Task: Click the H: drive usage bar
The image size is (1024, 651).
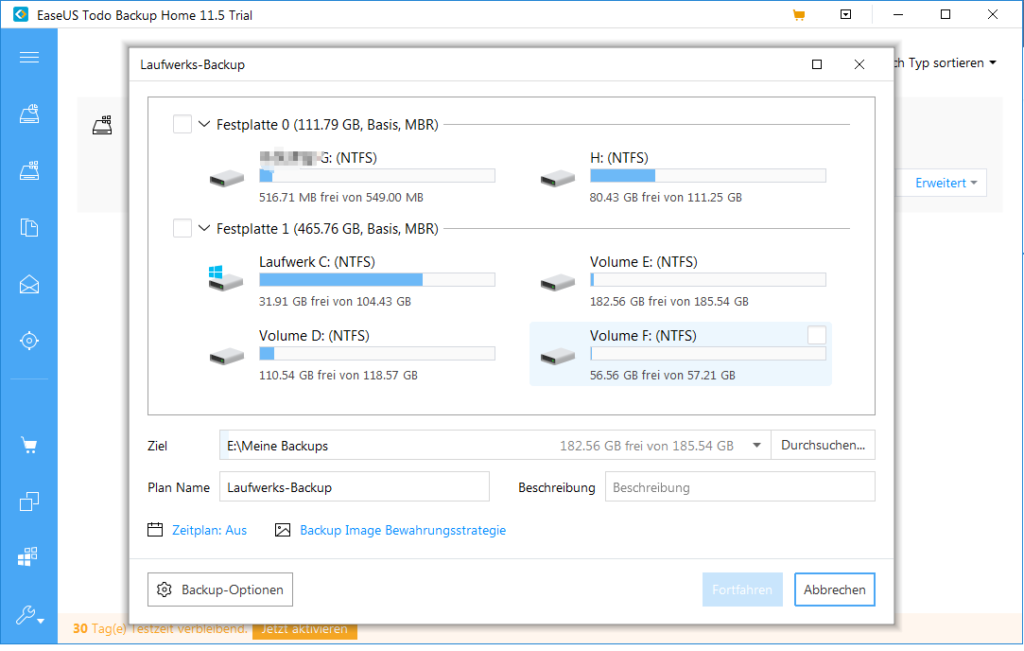Action: coord(708,176)
